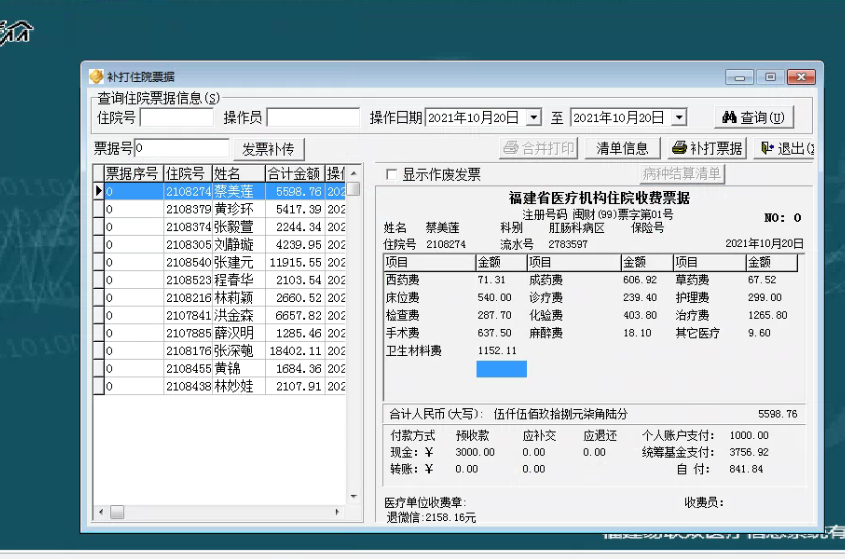
Task: Click the horizontal scrollbar thumb
Action: pyautogui.click(x=117, y=512)
